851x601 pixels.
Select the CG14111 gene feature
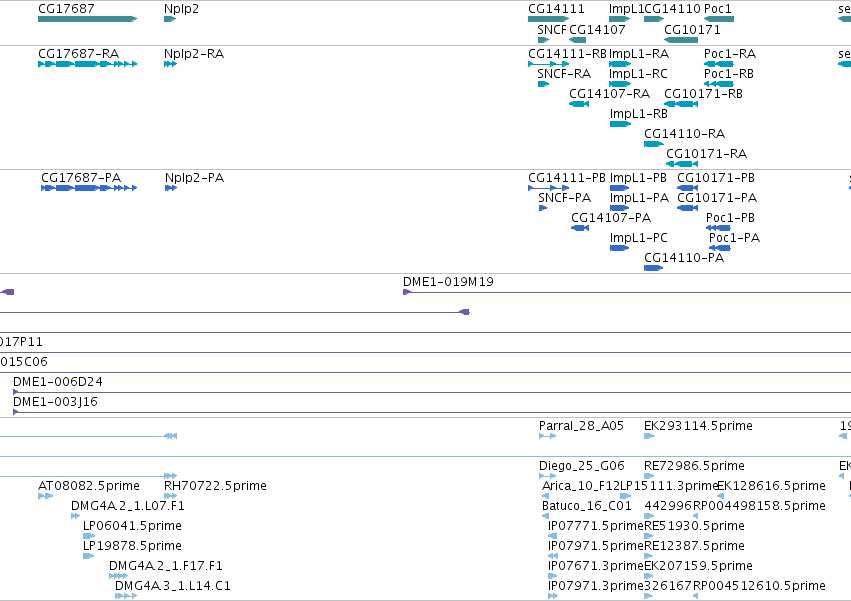click(x=549, y=19)
